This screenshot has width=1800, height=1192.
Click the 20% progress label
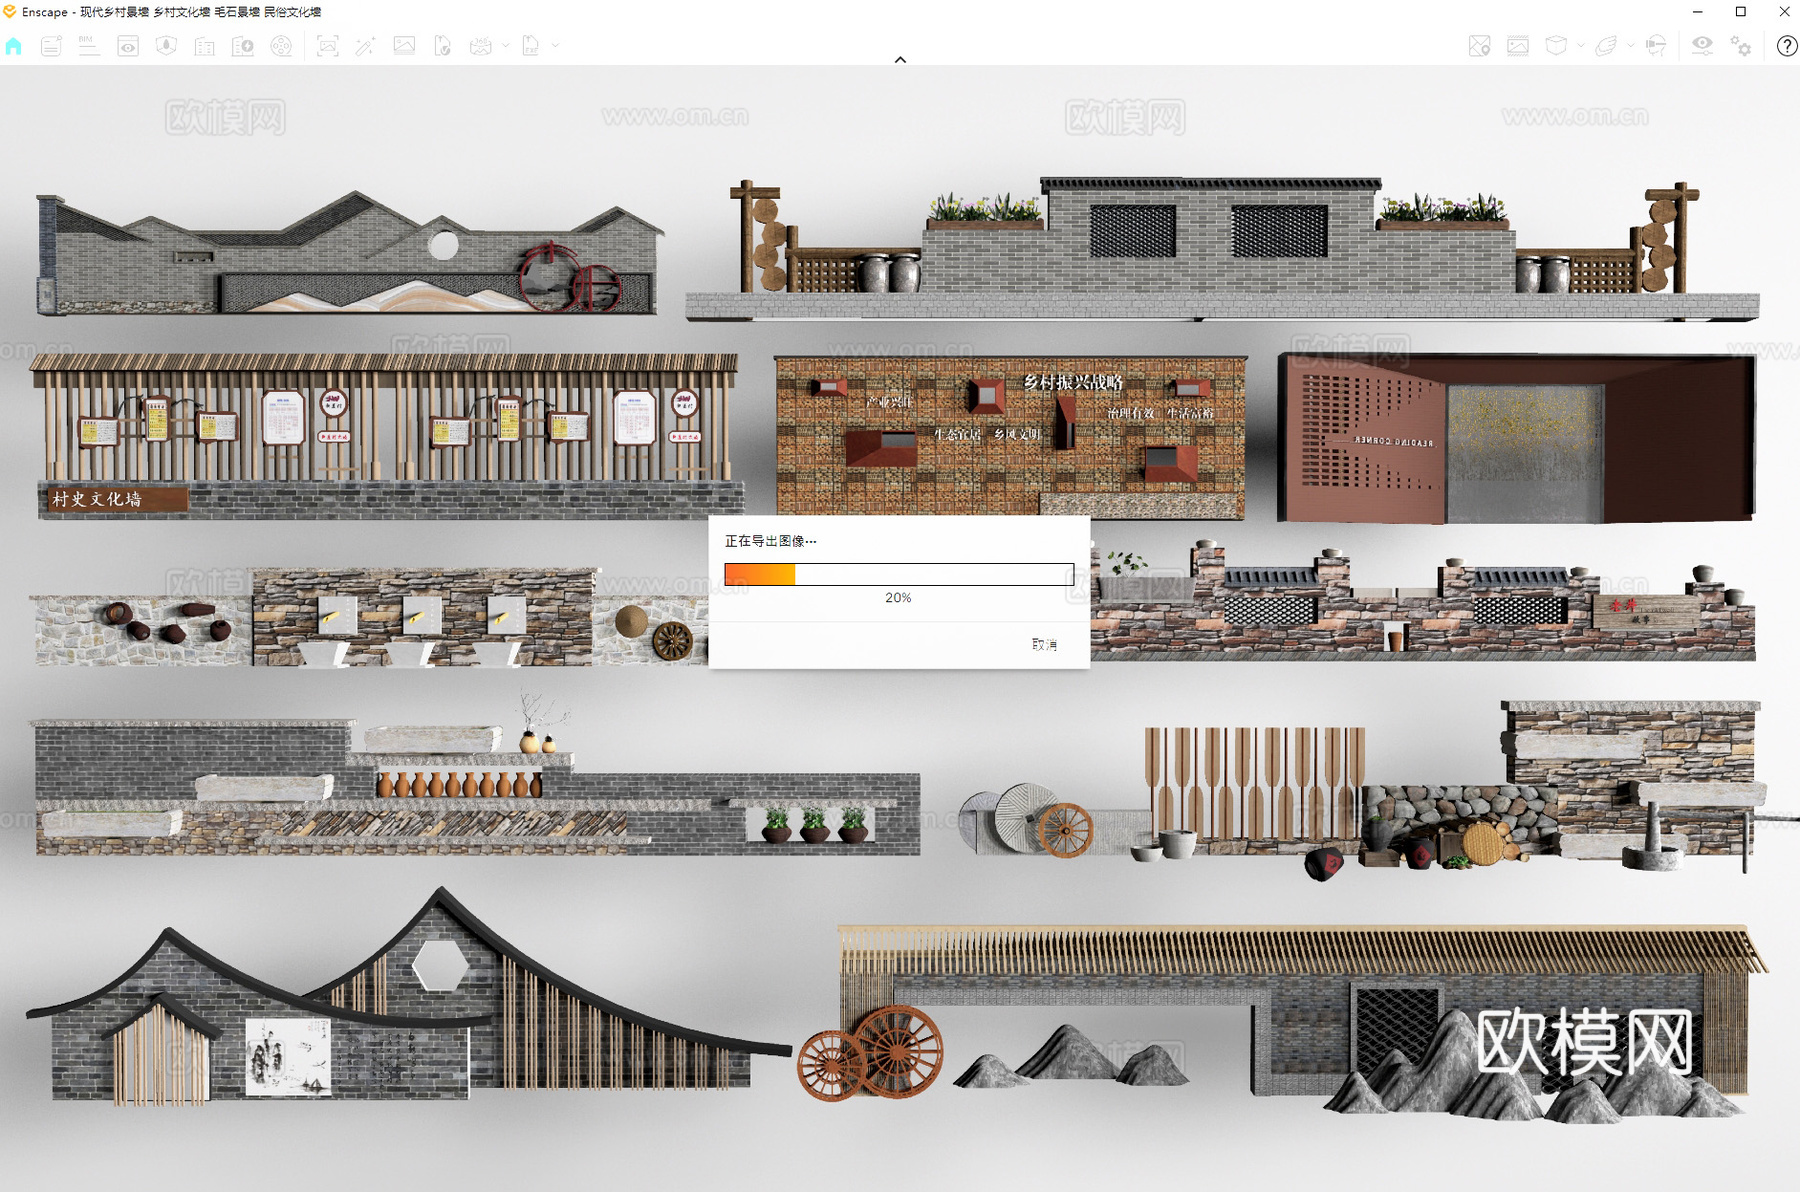(x=898, y=598)
